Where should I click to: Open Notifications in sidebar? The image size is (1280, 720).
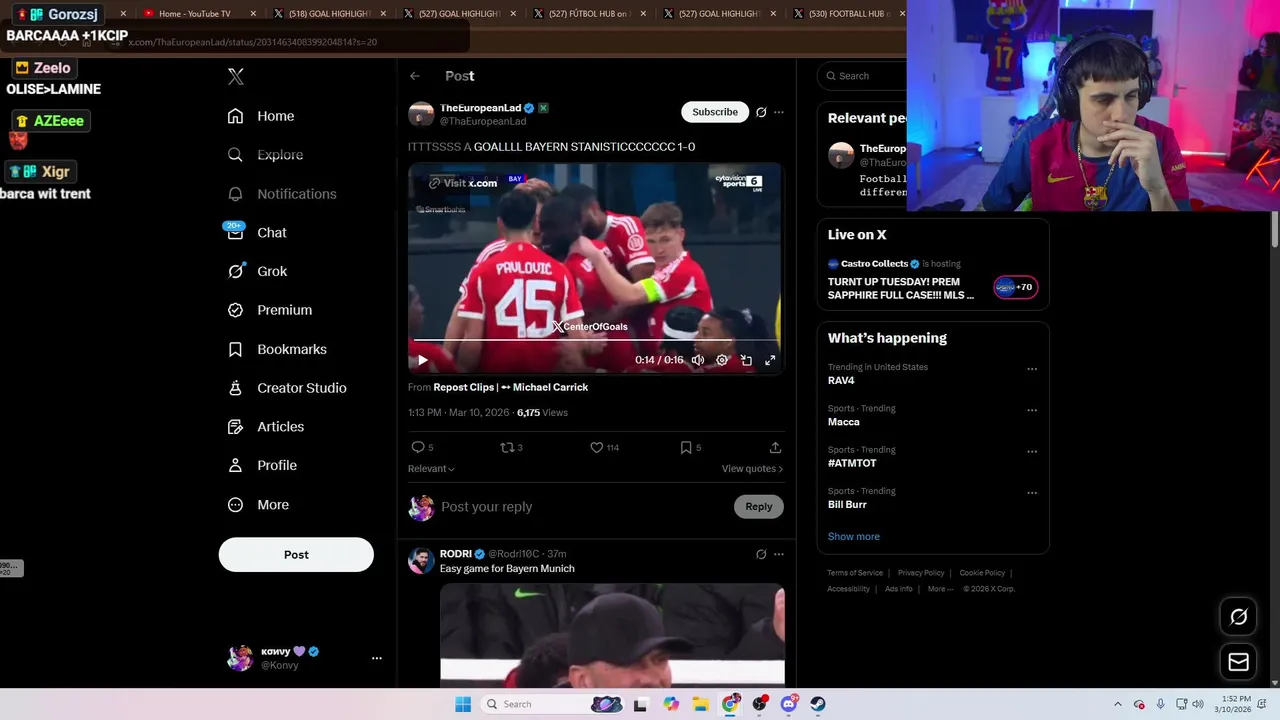point(282,194)
